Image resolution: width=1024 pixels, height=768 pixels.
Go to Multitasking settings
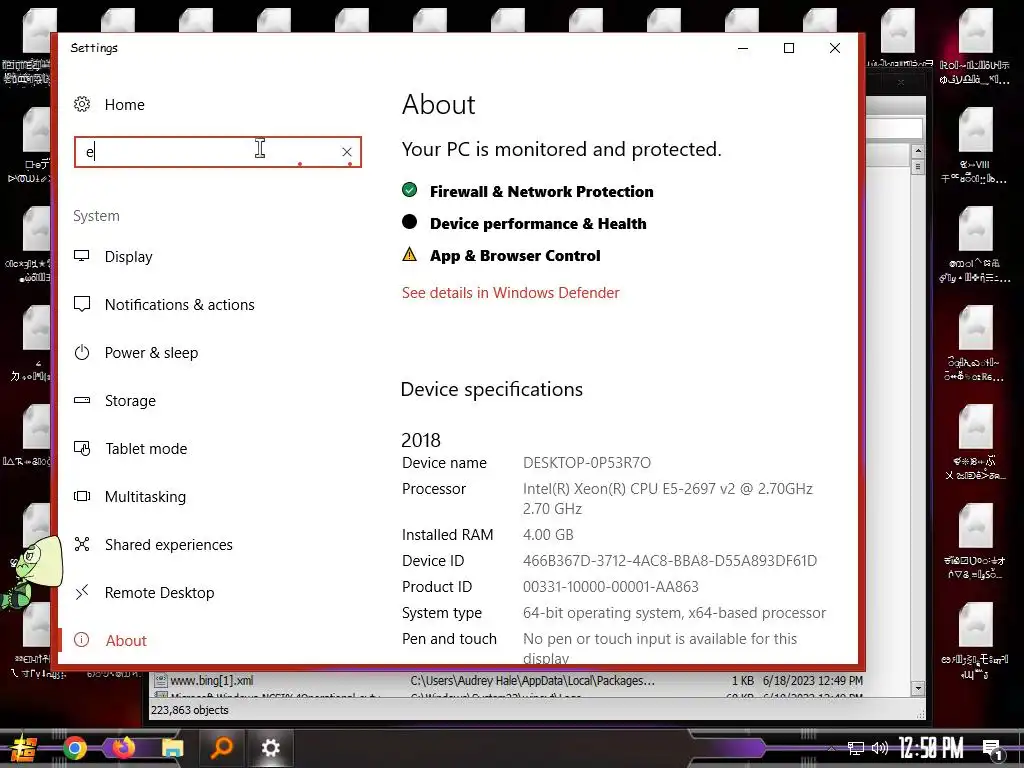click(146, 497)
